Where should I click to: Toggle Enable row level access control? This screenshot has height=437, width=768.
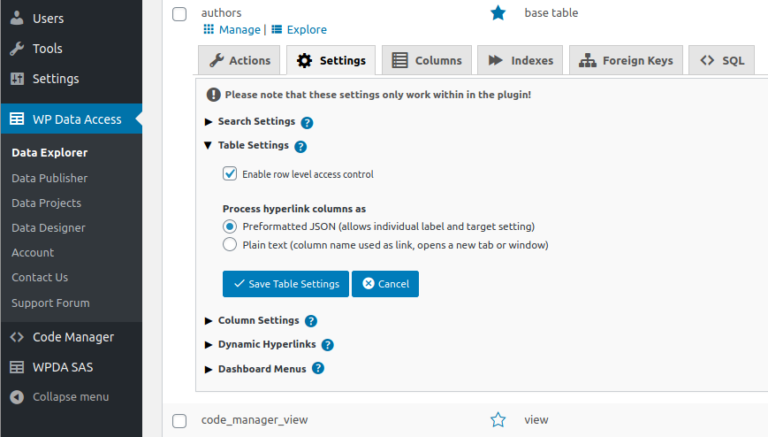[x=230, y=174]
